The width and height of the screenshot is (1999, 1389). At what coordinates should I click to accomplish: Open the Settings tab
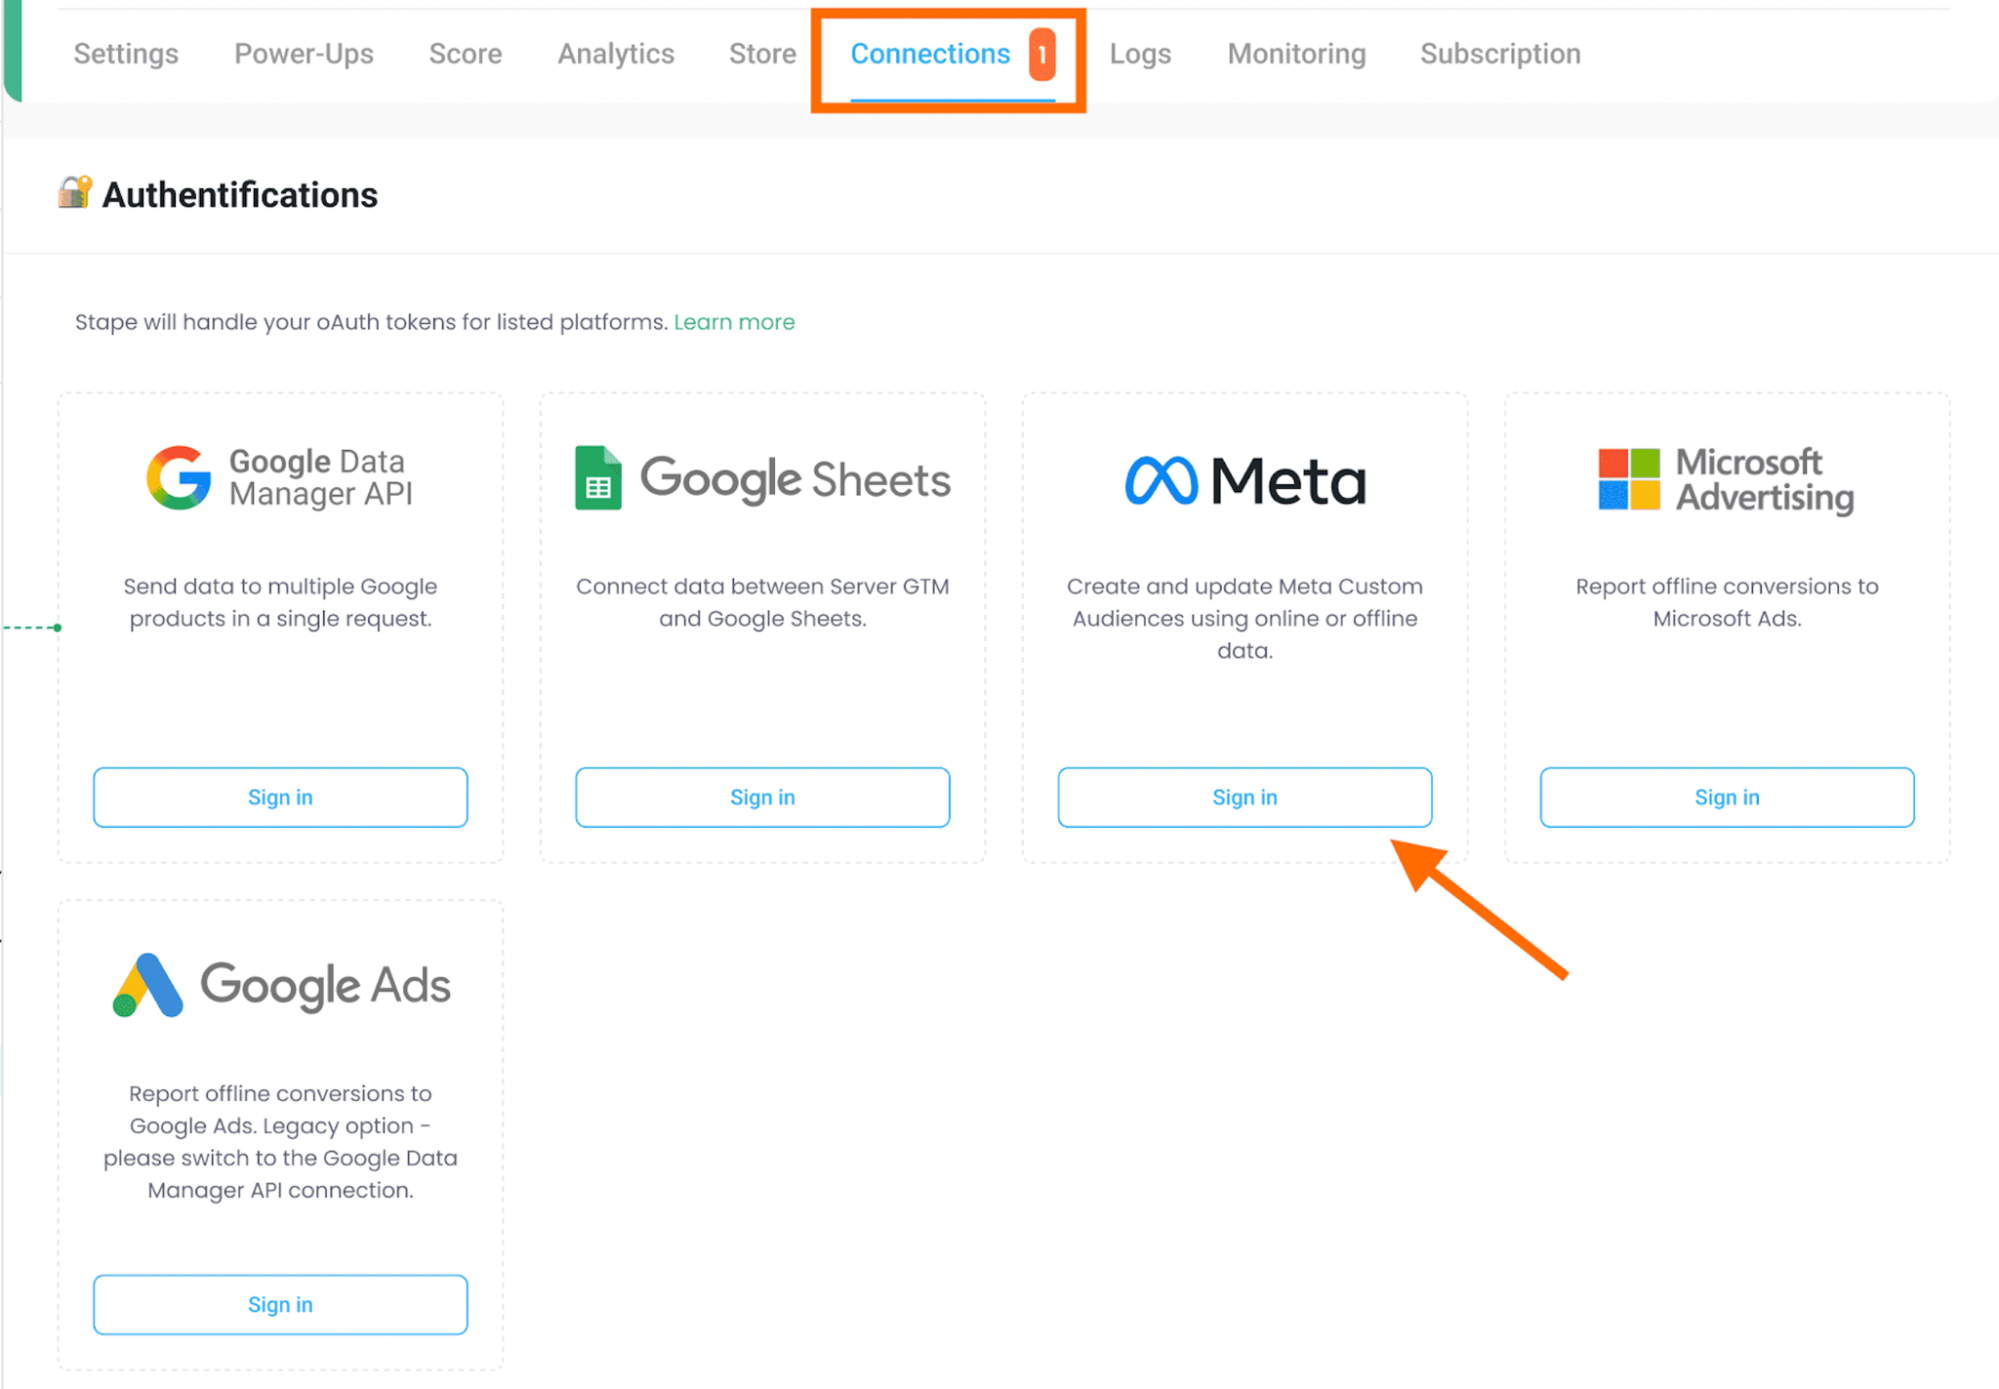[x=126, y=54]
